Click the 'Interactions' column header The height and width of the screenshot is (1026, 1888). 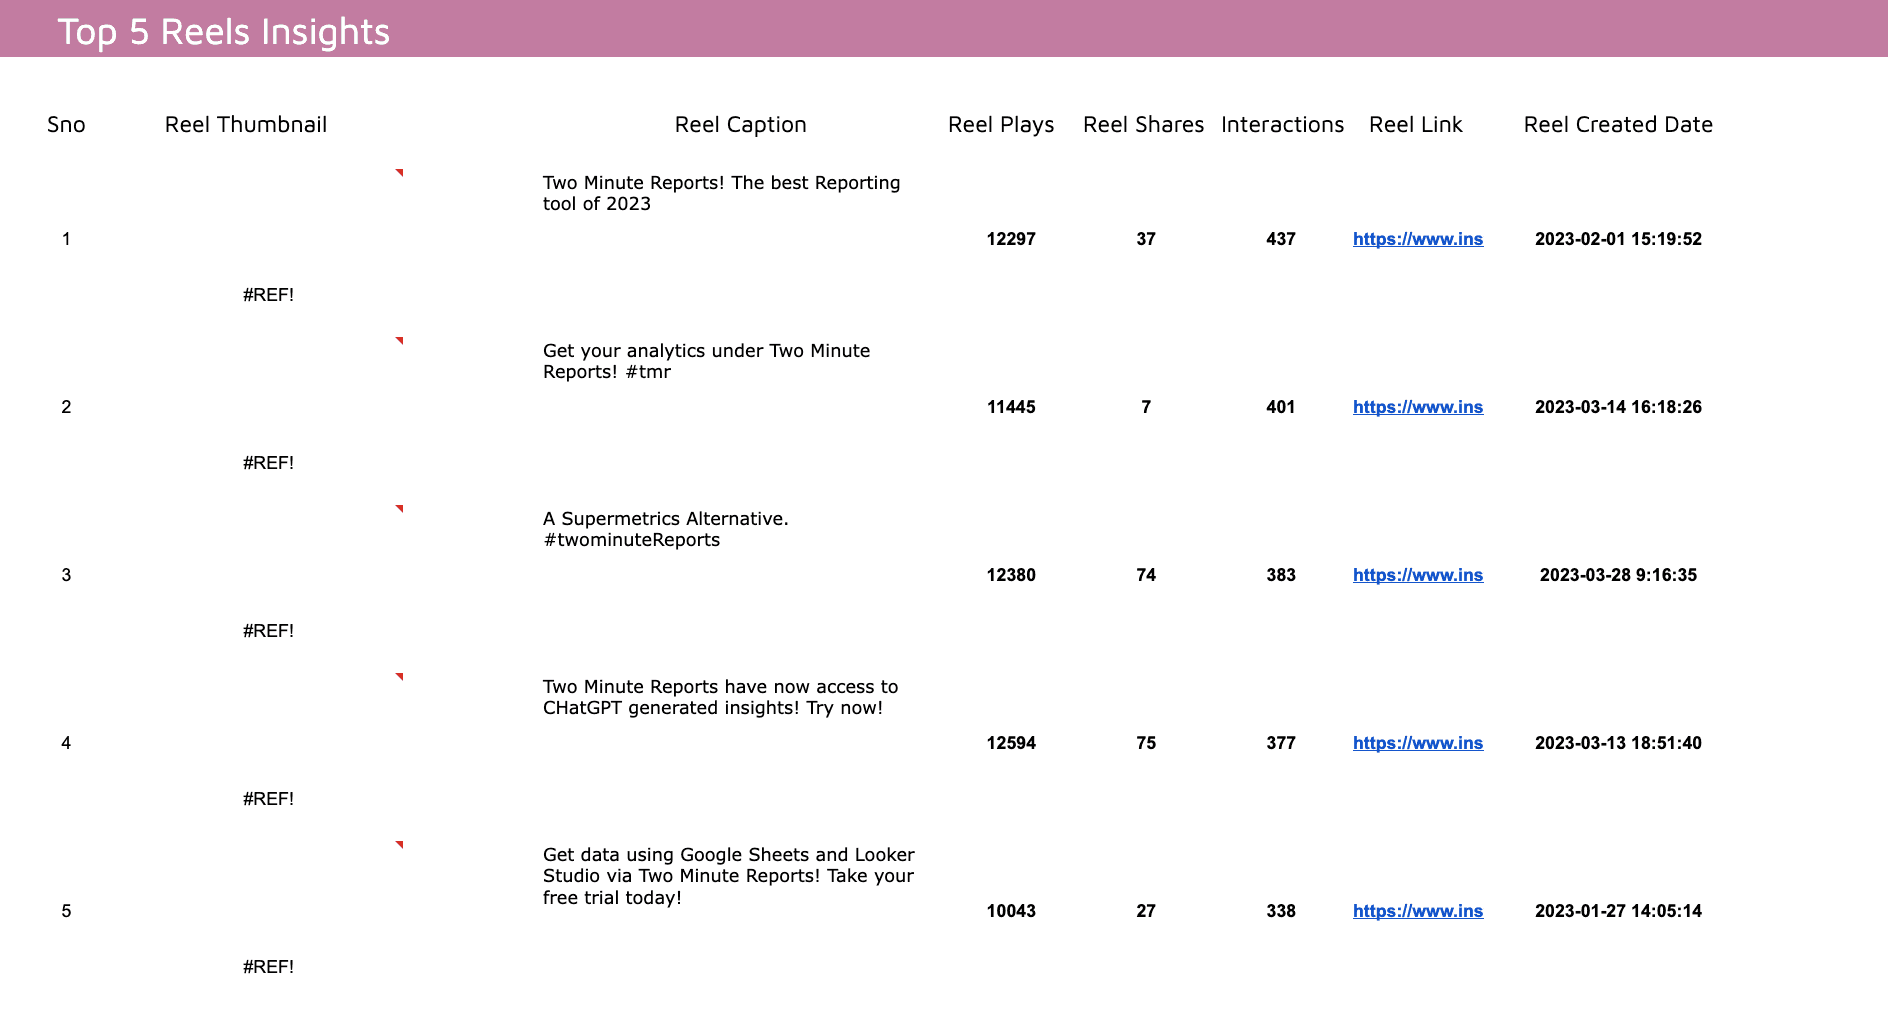(1282, 125)
